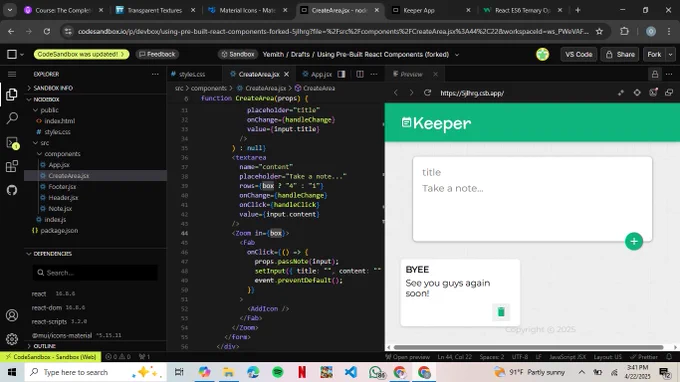
Task: Switch to the Material Icons browser tab
Action: [248, 10]
